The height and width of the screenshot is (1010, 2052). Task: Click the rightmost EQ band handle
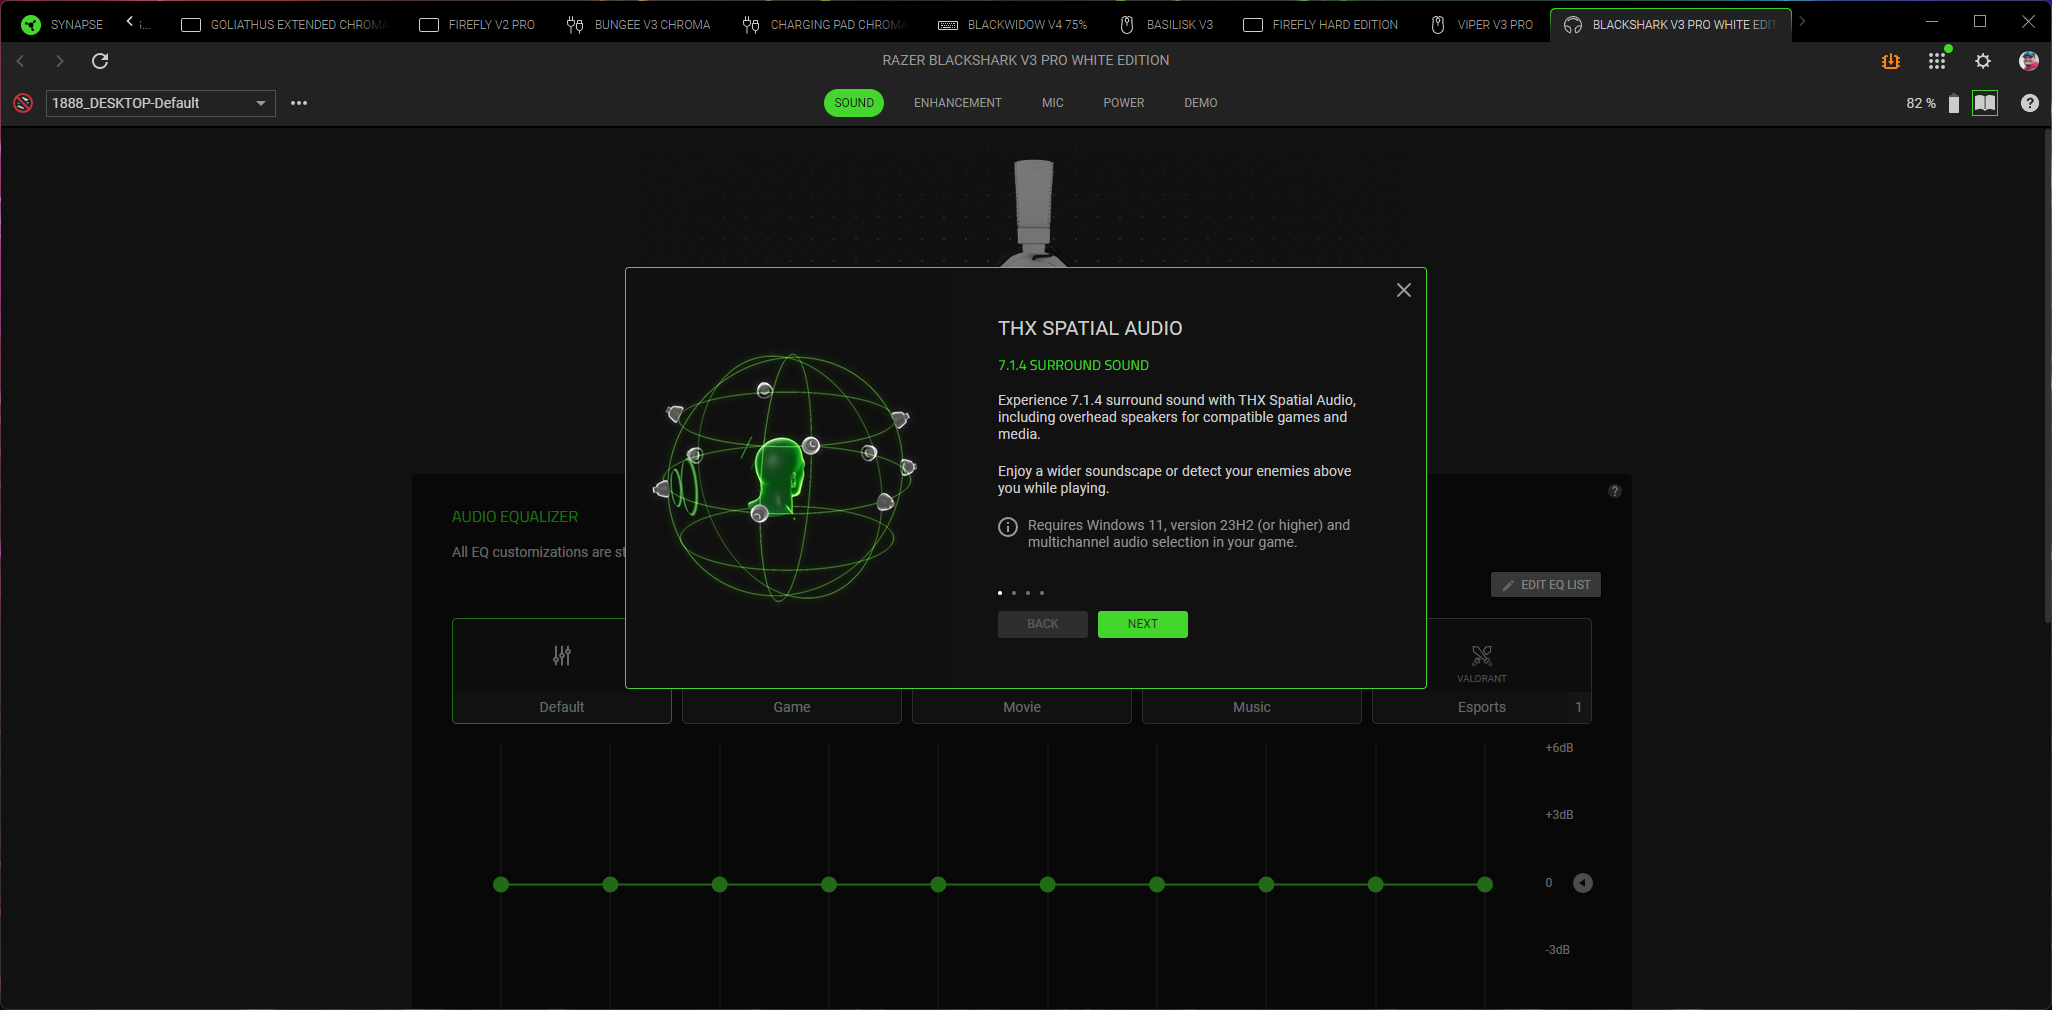(1485, 884)
